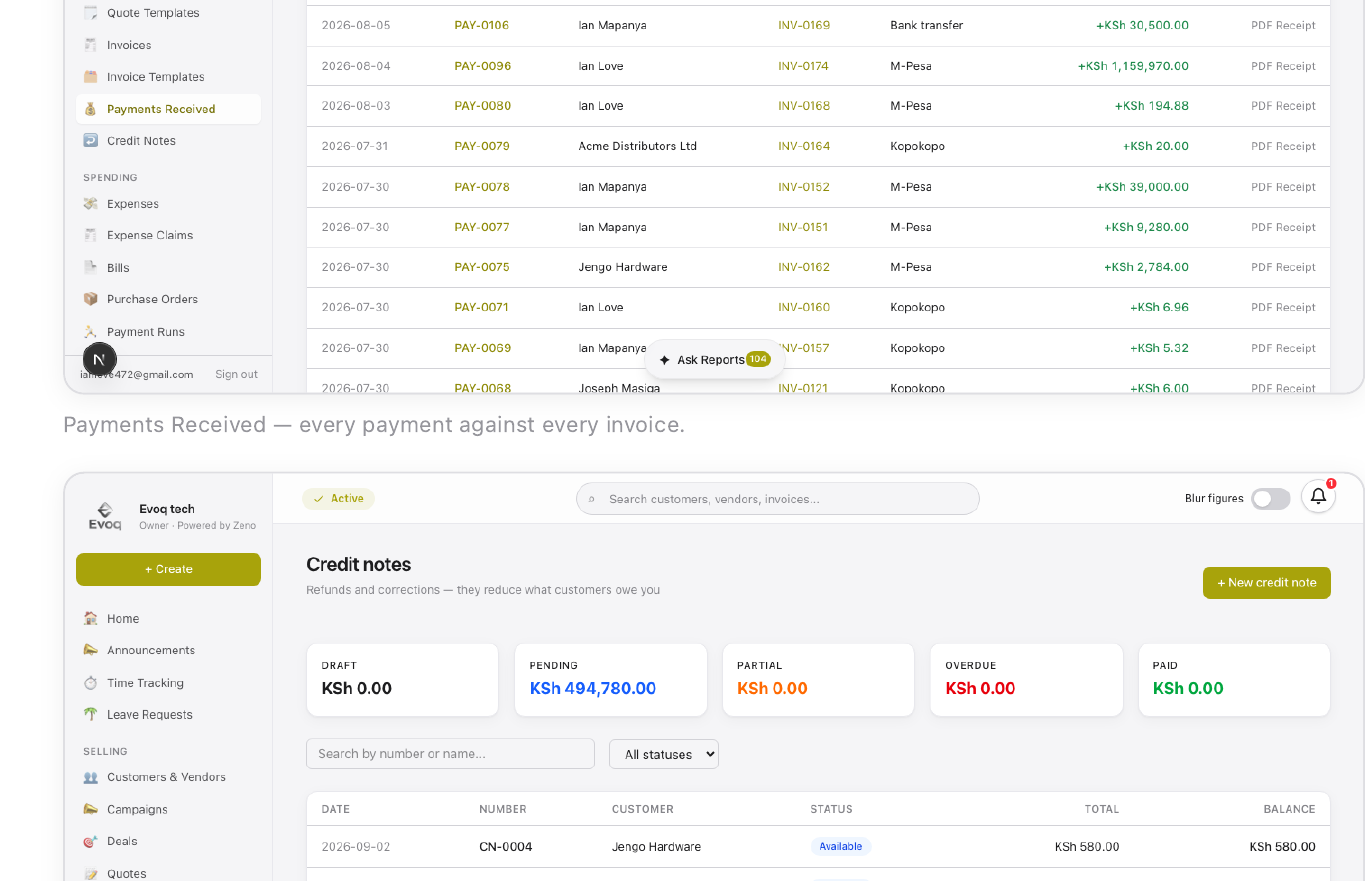Click the Expenses sidebar icon
1365x881 pixels.
[x=91, y=204]
